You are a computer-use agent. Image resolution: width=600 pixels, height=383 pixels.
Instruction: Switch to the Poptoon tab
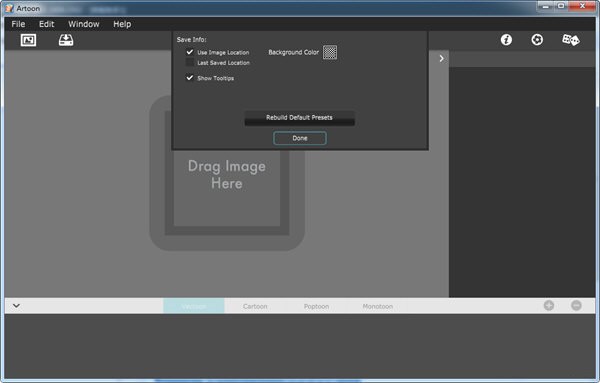[x=316, y=306]
